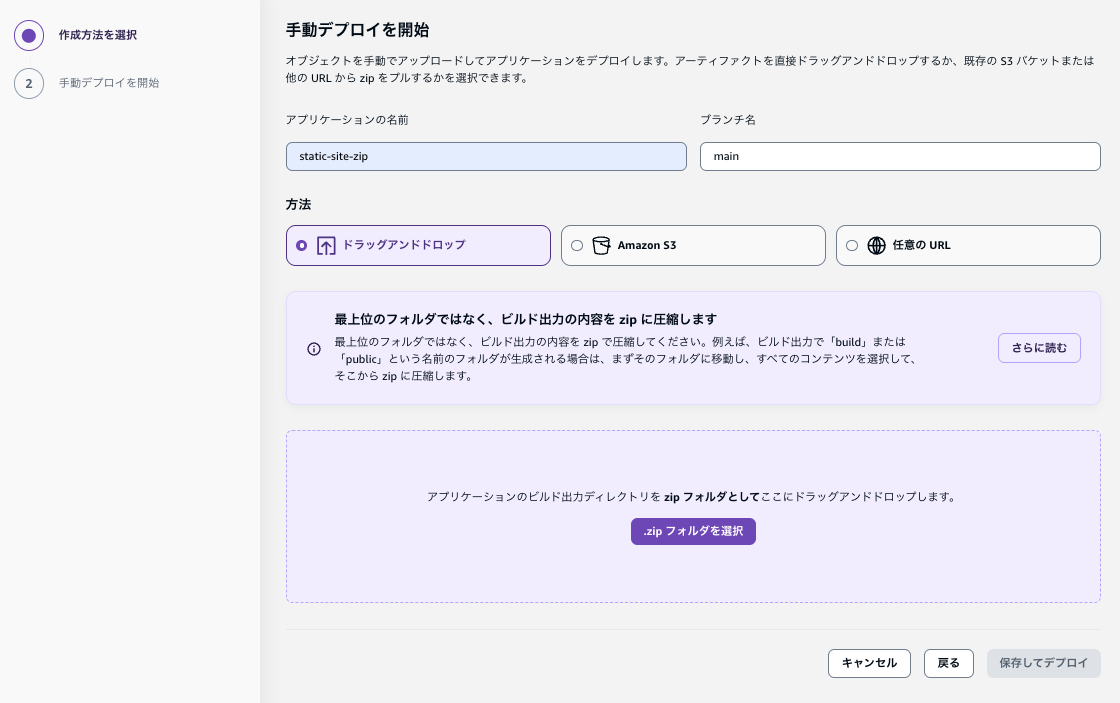Select the 任意の URL radio button

click(852, 245)
